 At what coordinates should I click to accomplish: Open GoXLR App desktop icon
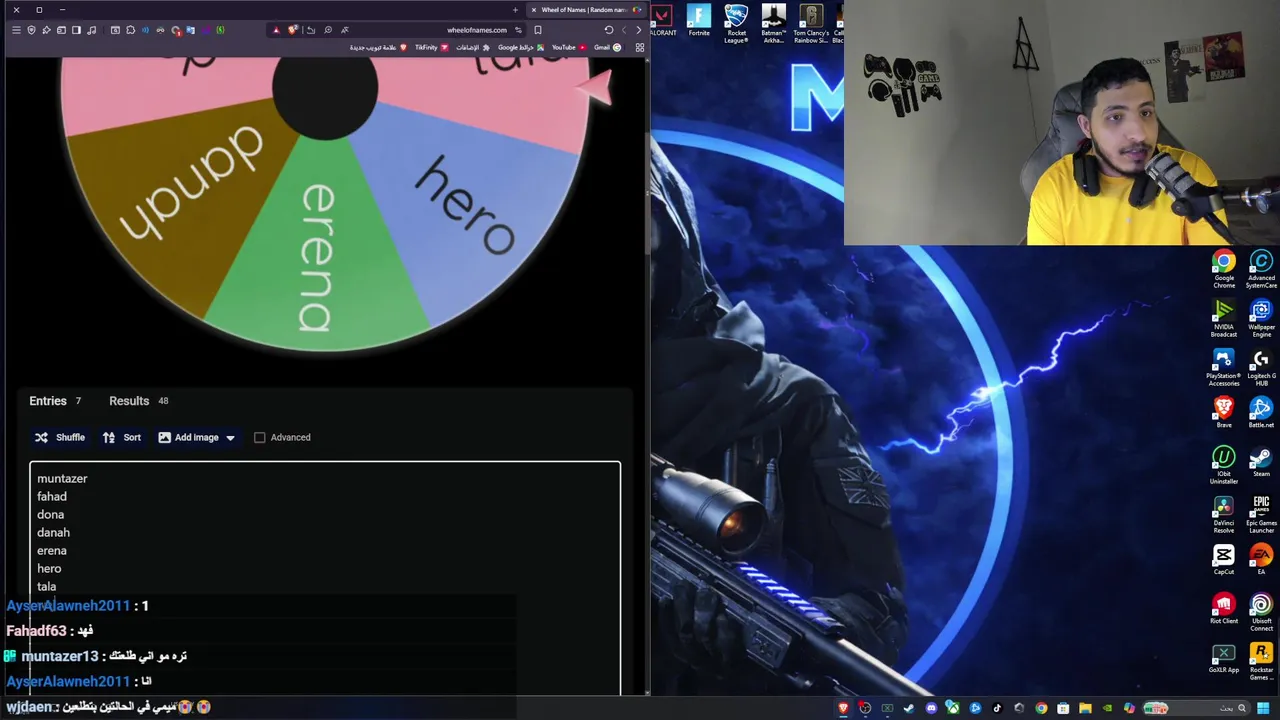1224,658
